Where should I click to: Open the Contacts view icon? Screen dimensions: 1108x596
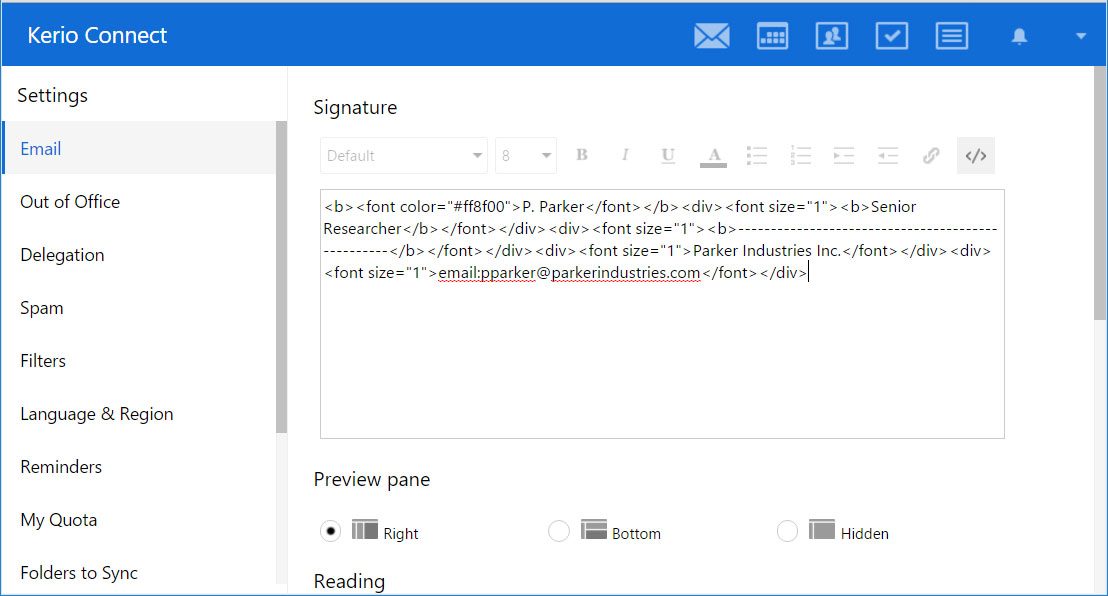[x=832, y=36]
